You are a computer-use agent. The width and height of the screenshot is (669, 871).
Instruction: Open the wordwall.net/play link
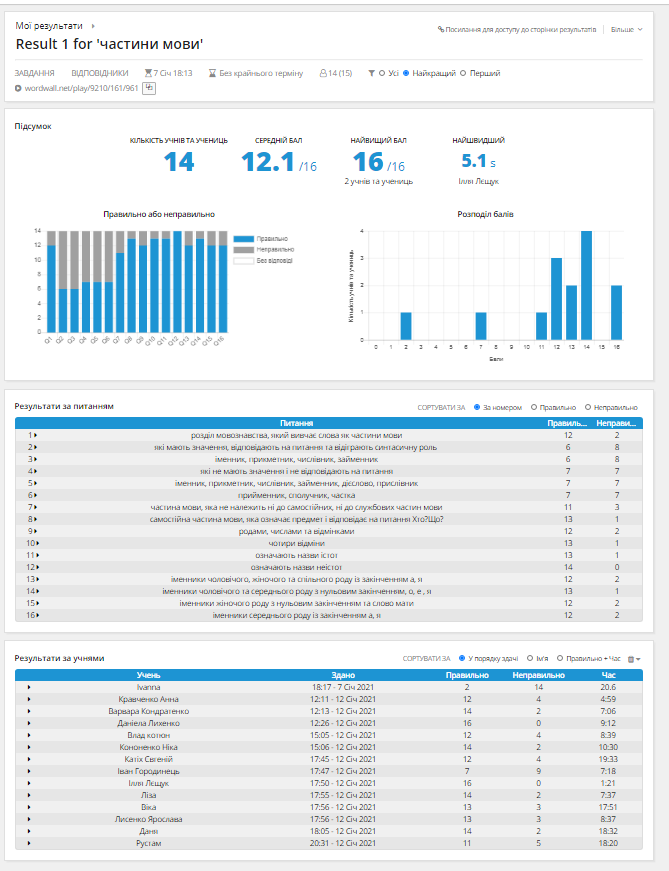(81, 88)
